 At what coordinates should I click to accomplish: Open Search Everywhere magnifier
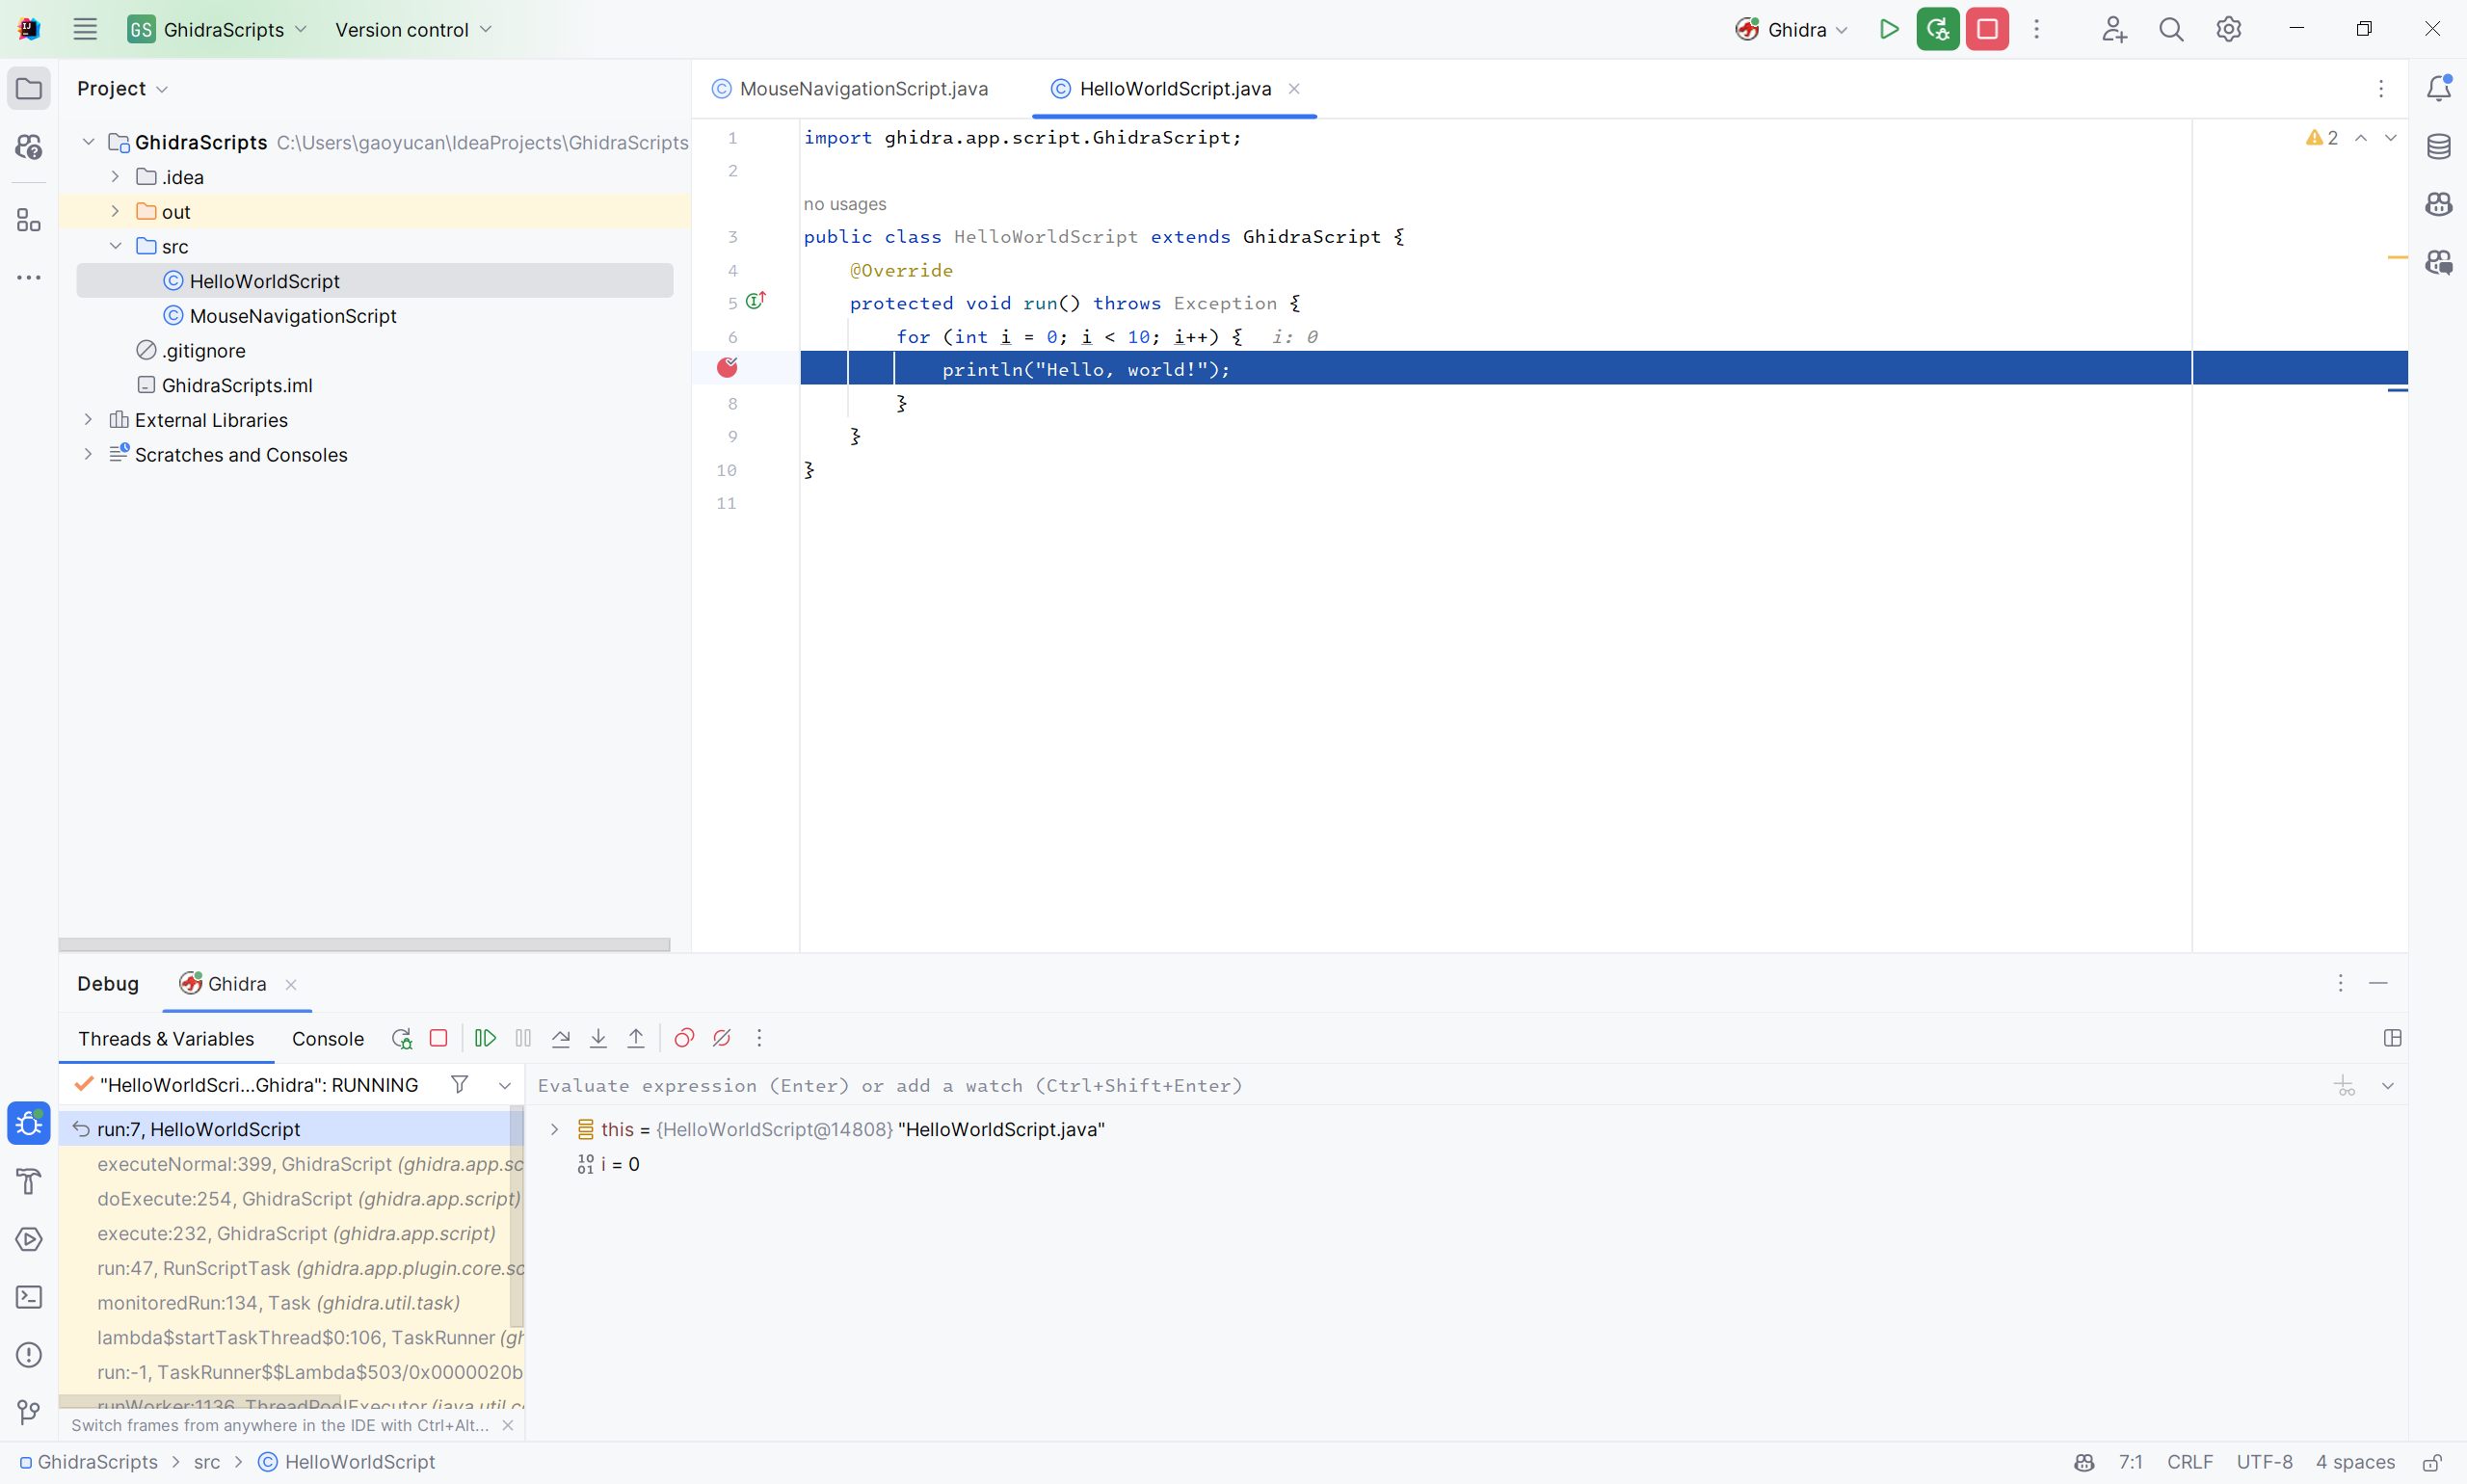pyautogui.click(x=2170, y=29)
